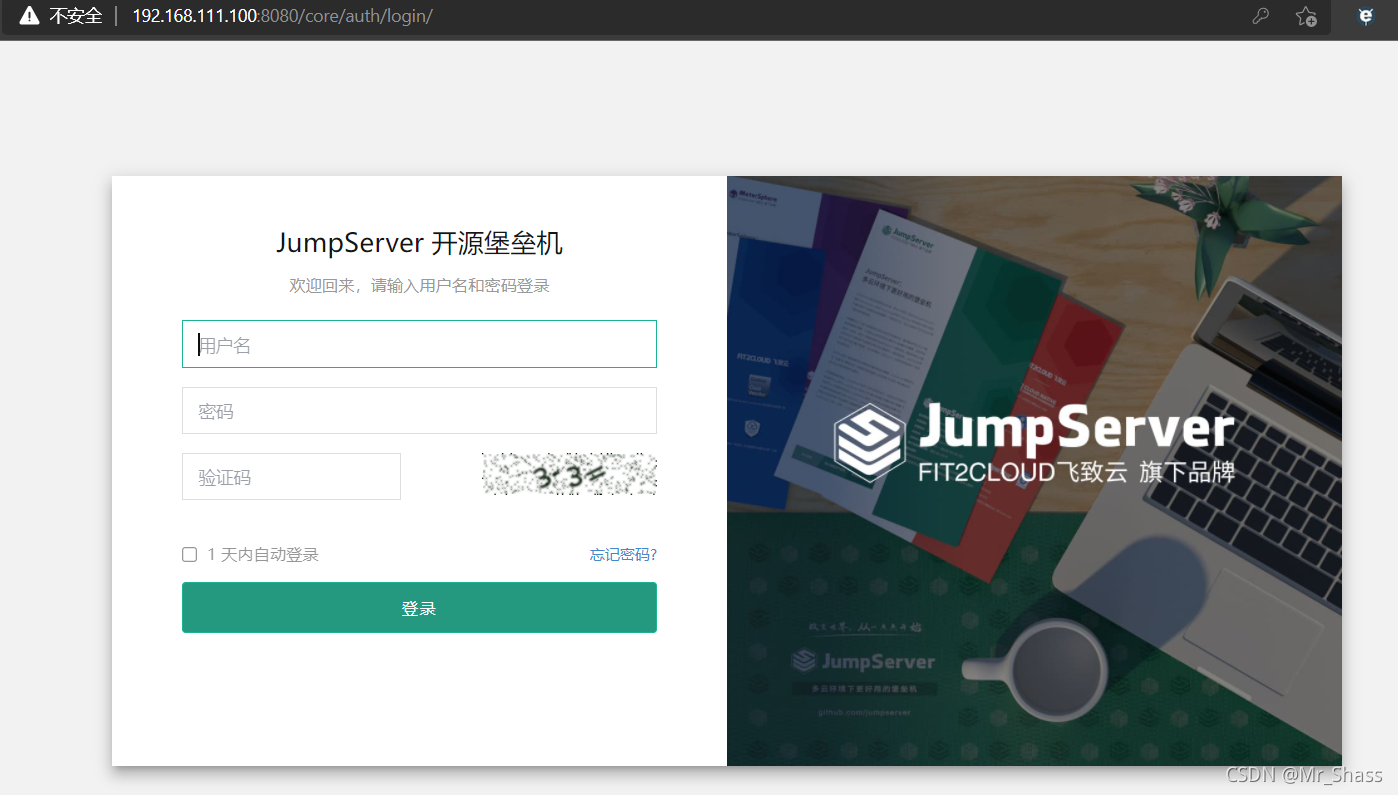Click the JumpServer 开源堡垒机 page title
The height and width of the screenshot is (795, 1398).
click(x=419, y=242)
